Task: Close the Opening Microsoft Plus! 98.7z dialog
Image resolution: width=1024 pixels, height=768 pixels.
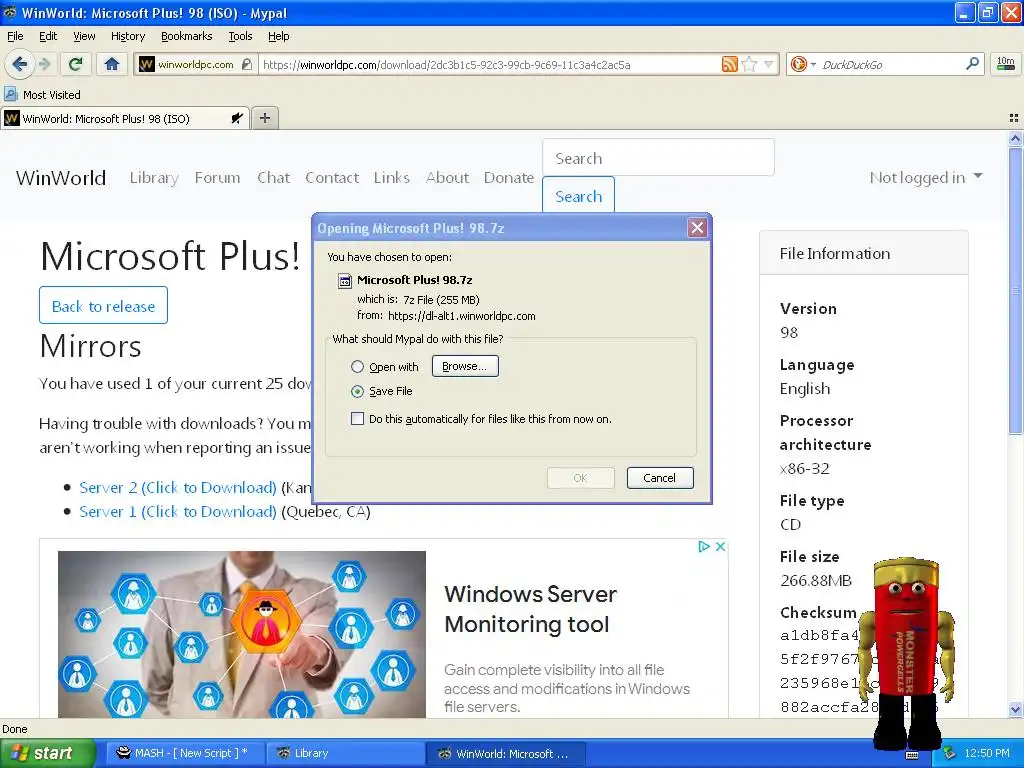Action: 697,228
